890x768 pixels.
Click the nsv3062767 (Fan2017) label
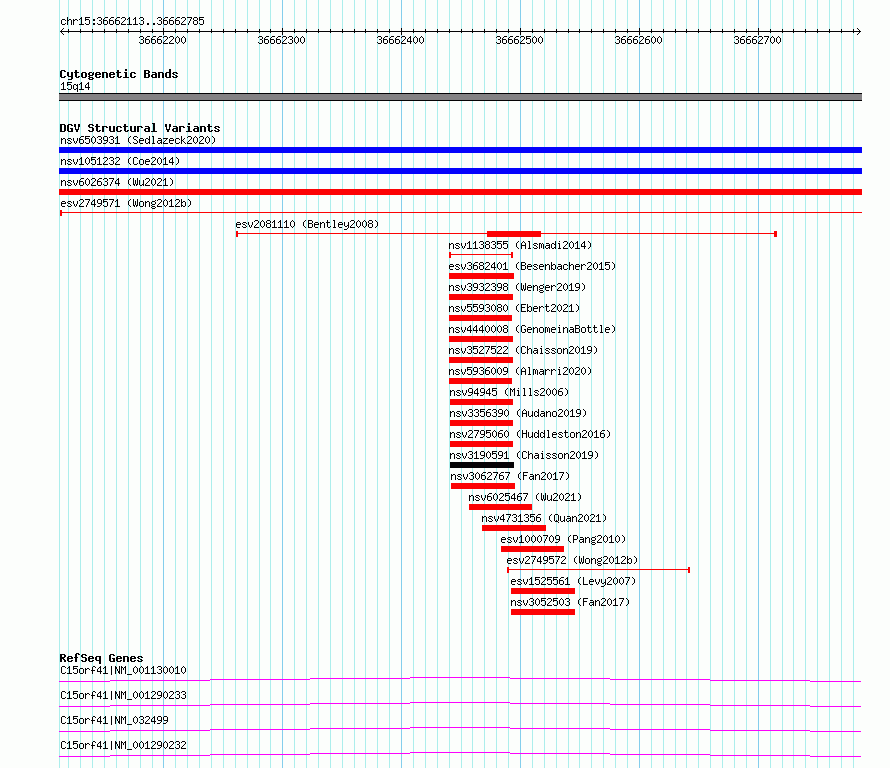point(510,476)
